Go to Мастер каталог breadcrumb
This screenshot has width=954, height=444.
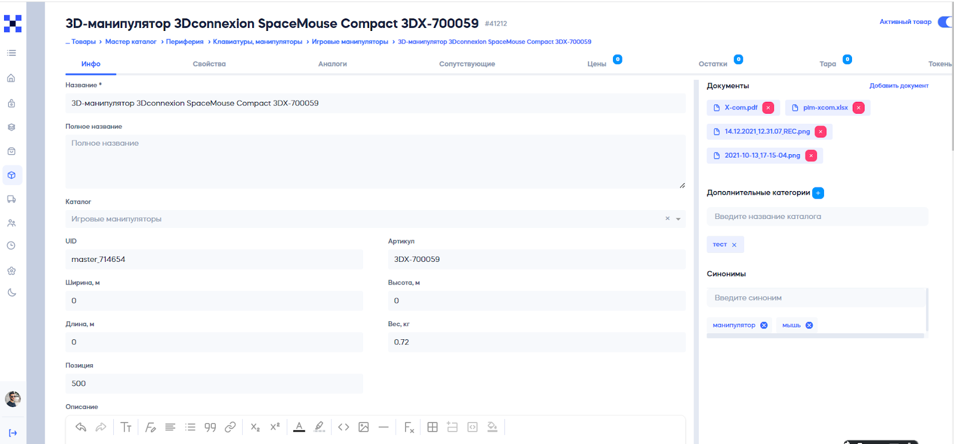(x=131, y=41)
